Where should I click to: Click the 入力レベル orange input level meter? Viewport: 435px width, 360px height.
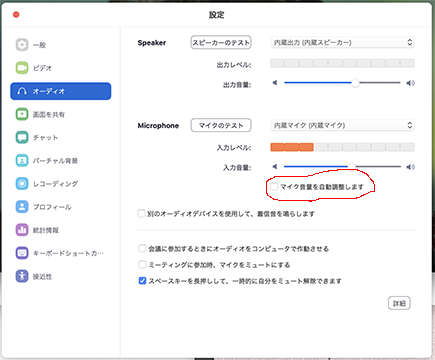pos(342,147)
